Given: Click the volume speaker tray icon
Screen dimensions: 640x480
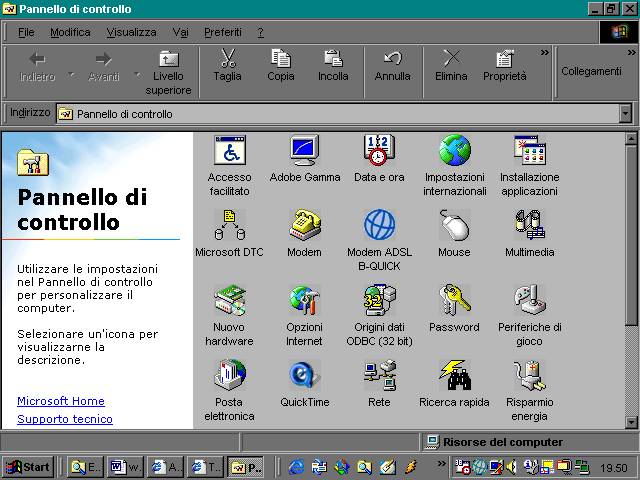Looking at the screenshot, I should coord(511,467).
